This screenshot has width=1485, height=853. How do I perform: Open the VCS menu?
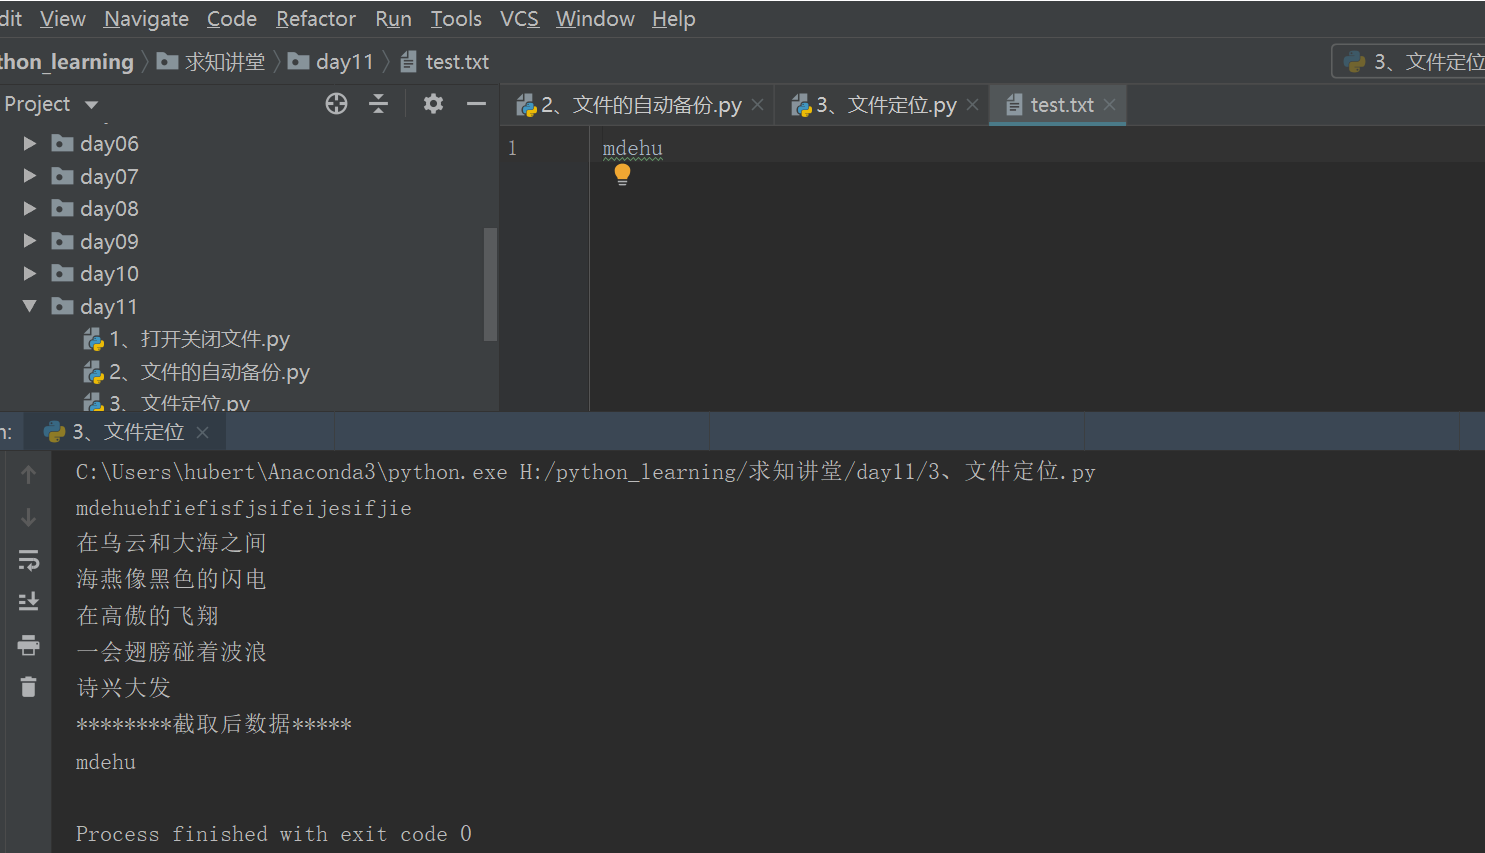pyautogui.click(x=519, y=19)
